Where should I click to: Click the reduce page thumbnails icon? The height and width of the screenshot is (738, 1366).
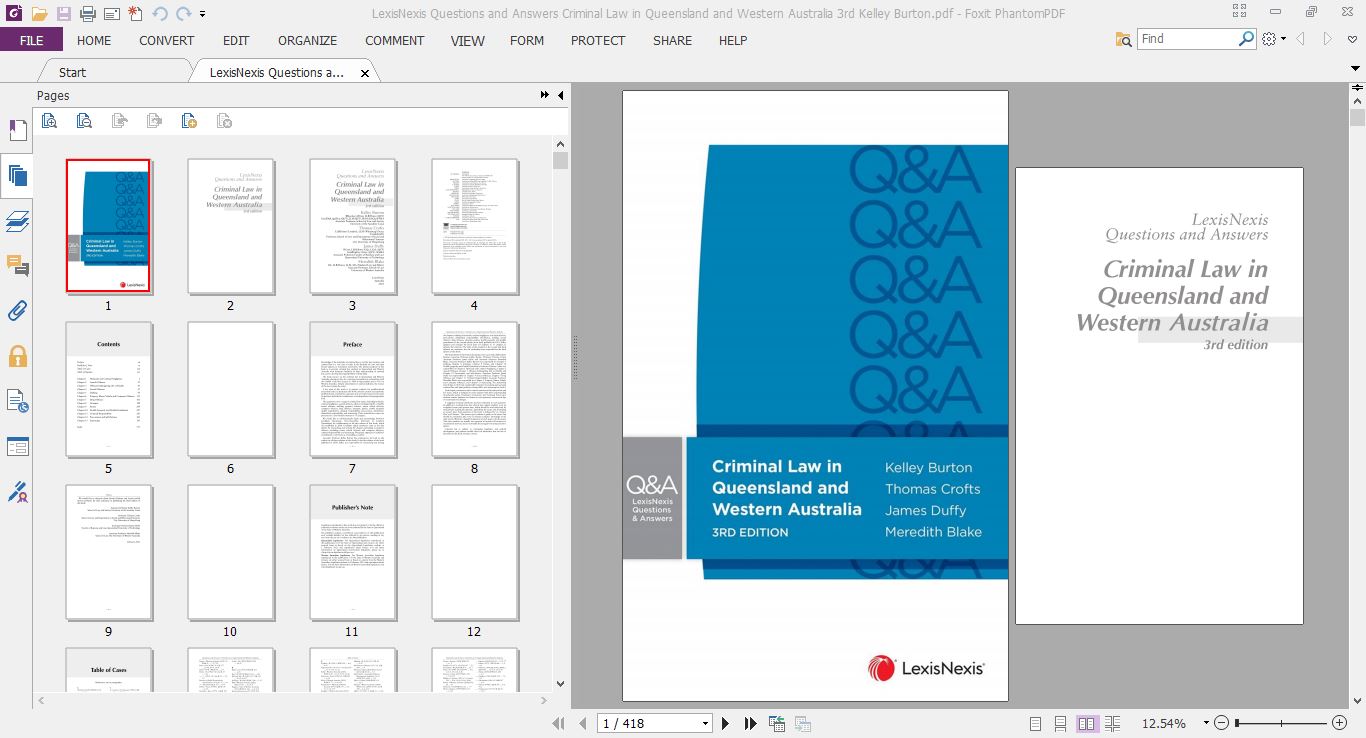[x=84, y=121]
